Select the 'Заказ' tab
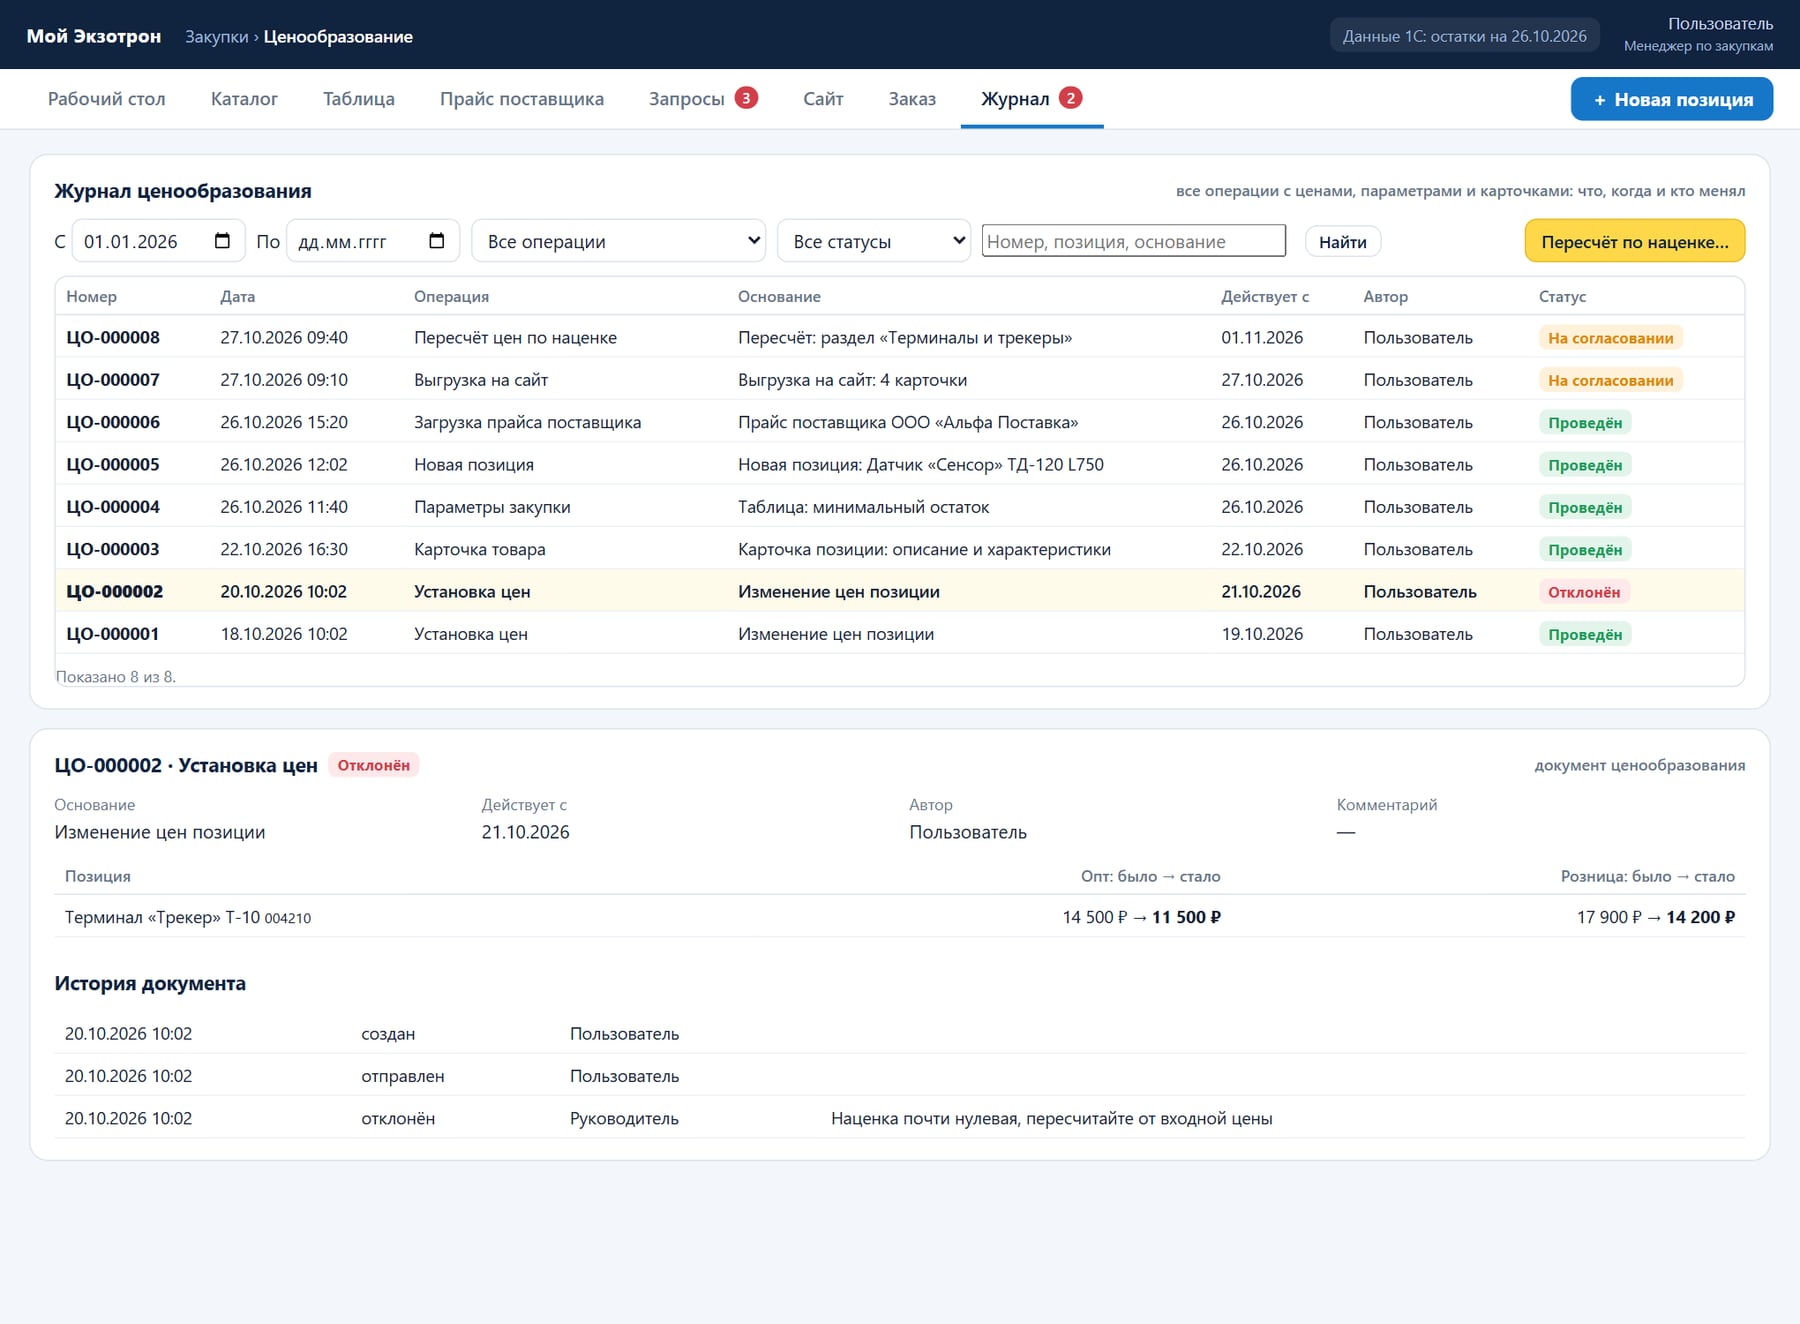This screenshot has width=1800, height=1324. pyautogui.click(x=912, y=99)
